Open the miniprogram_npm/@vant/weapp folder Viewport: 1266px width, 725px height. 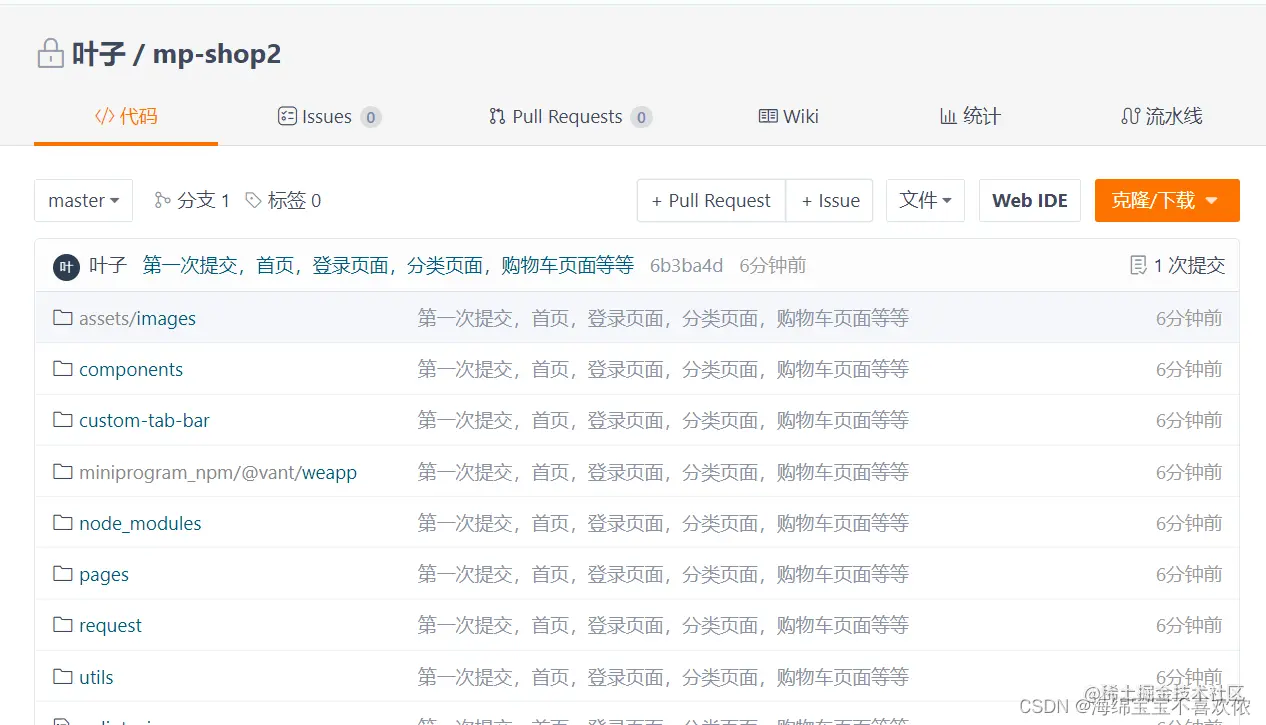pyautogui.click(x=218, y=472)
